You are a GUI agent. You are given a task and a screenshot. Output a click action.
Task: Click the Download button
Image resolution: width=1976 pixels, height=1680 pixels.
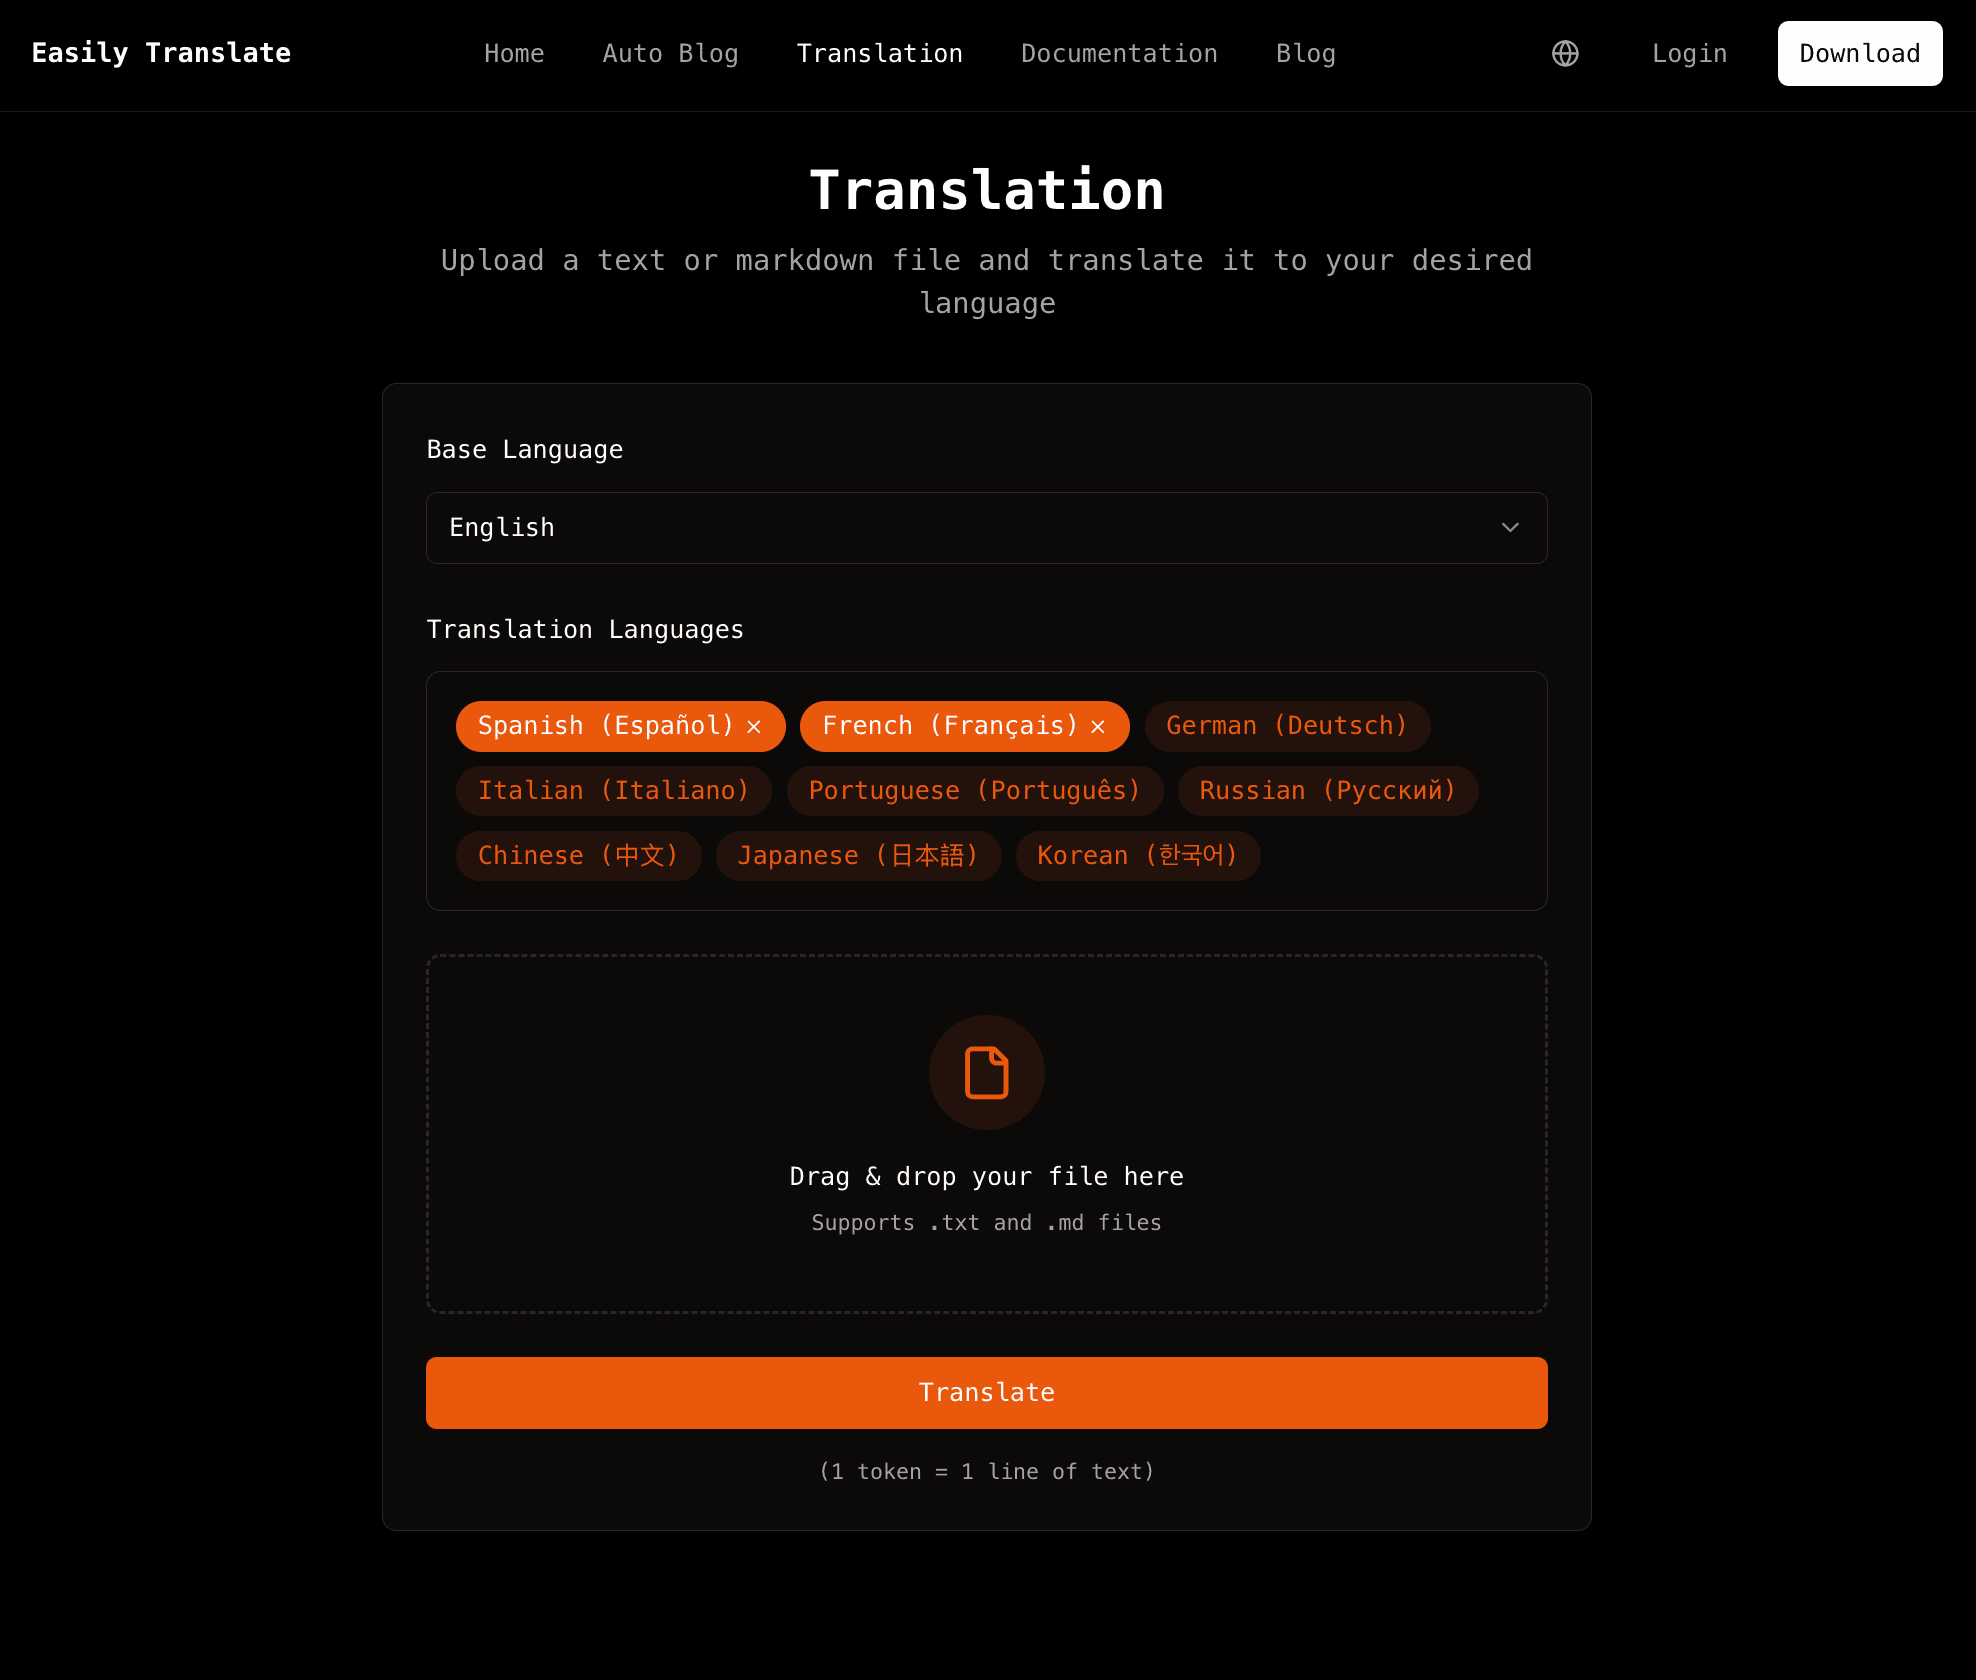[1859, 53]
